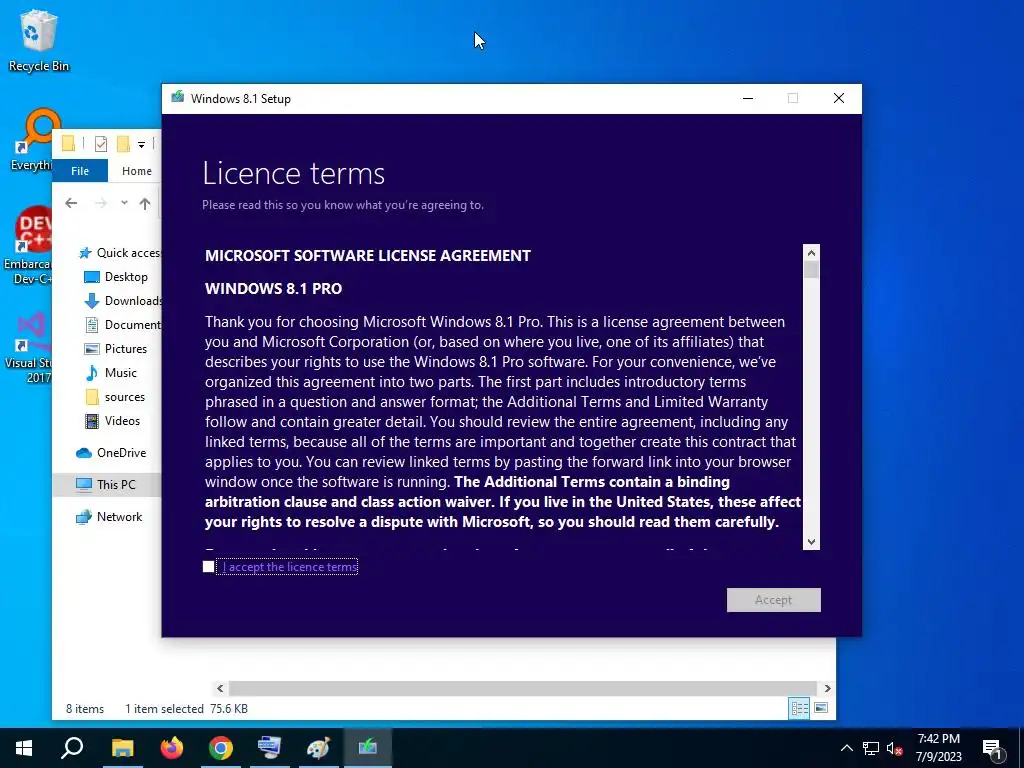Show hidden system tray icons
This screenshot has height=768, width=1024.
coord(846,748)
